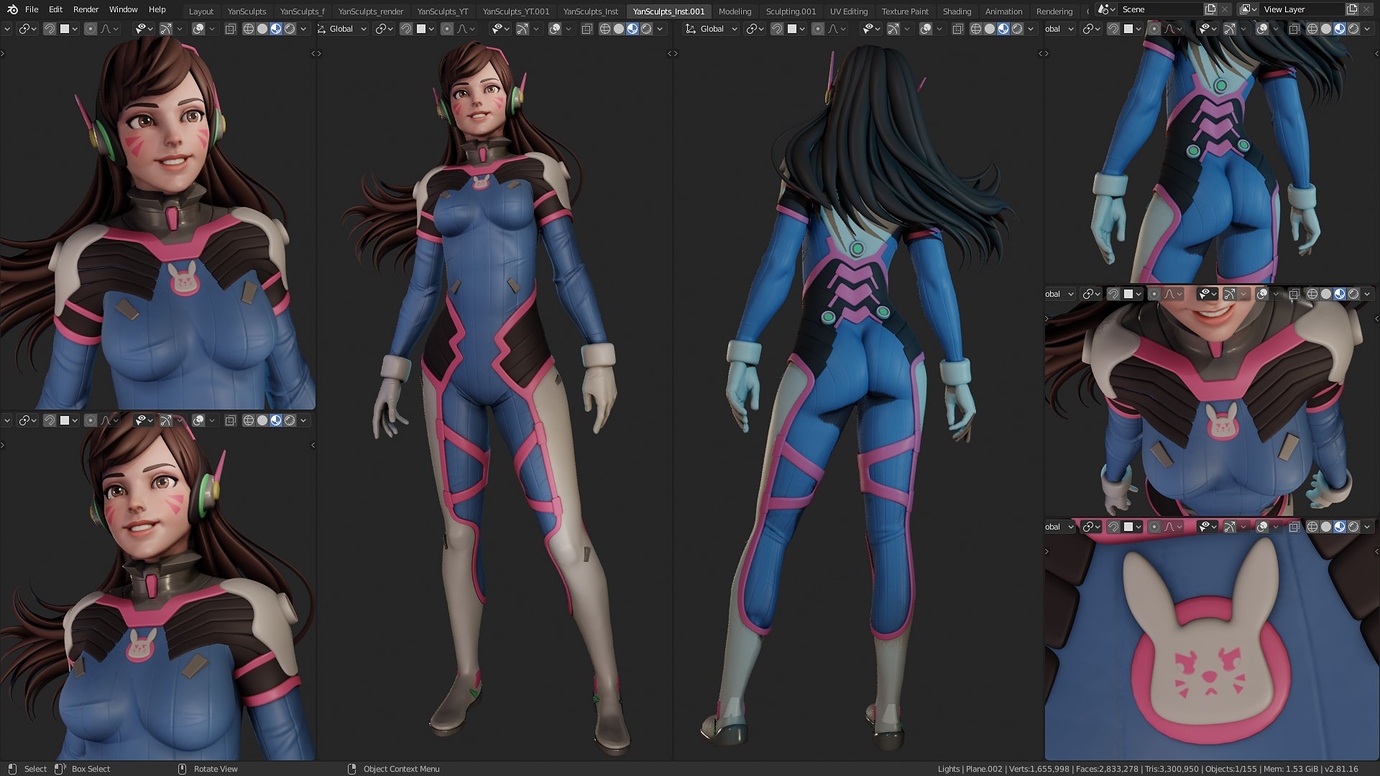Click the Scene name field
The image size is (1380, 776).
pos(1160,9)
